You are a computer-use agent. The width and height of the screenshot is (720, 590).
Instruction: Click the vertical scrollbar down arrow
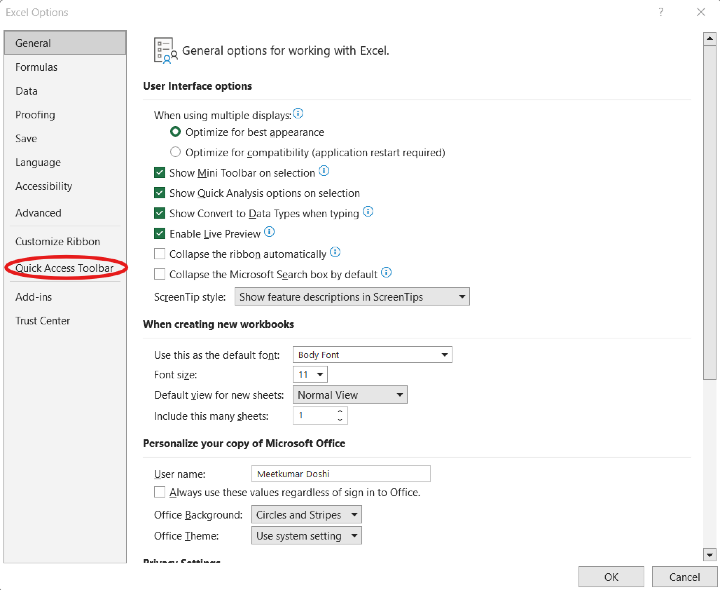click(709, 554)
